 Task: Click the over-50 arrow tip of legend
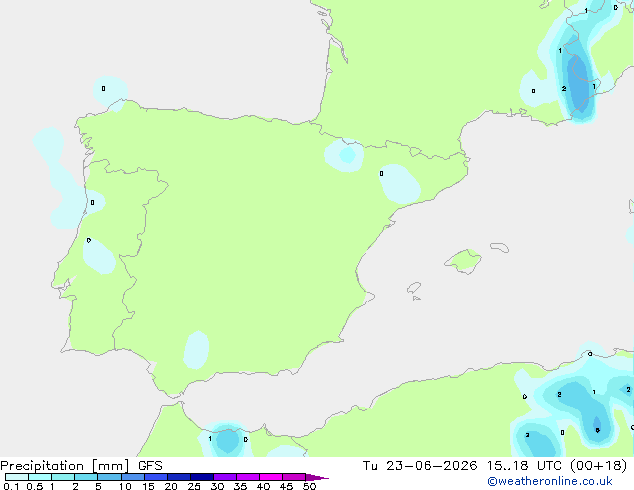point(317,477)
